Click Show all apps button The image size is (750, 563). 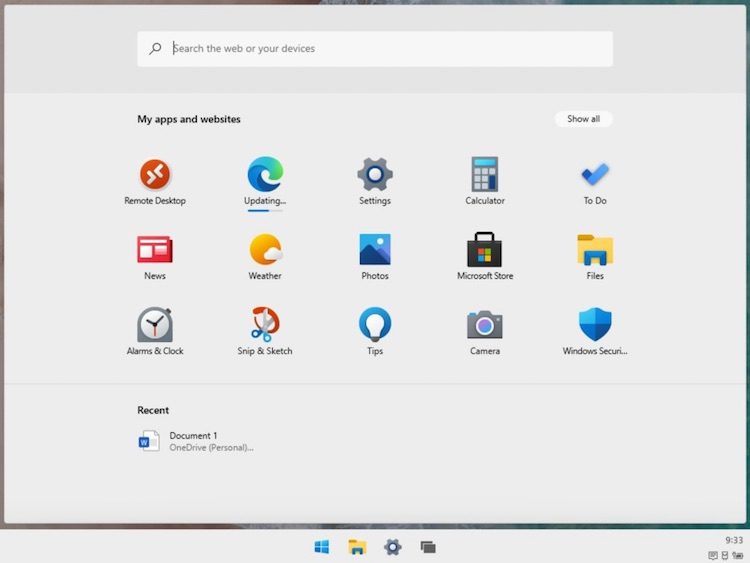coord(583,119)
